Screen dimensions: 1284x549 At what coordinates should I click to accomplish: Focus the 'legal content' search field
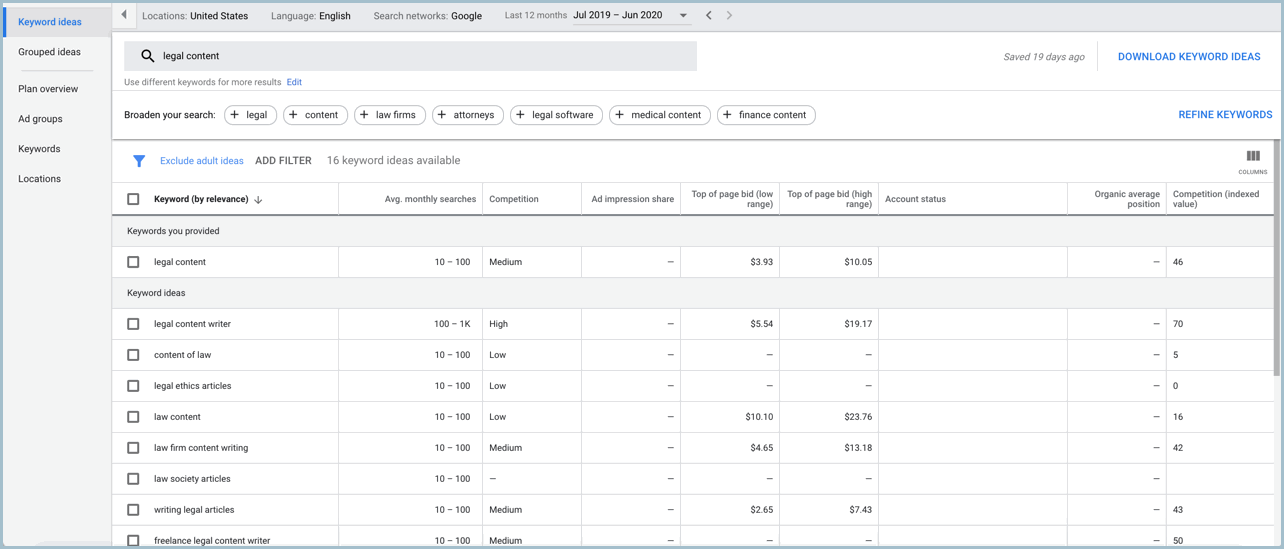[x=420, y=56]
